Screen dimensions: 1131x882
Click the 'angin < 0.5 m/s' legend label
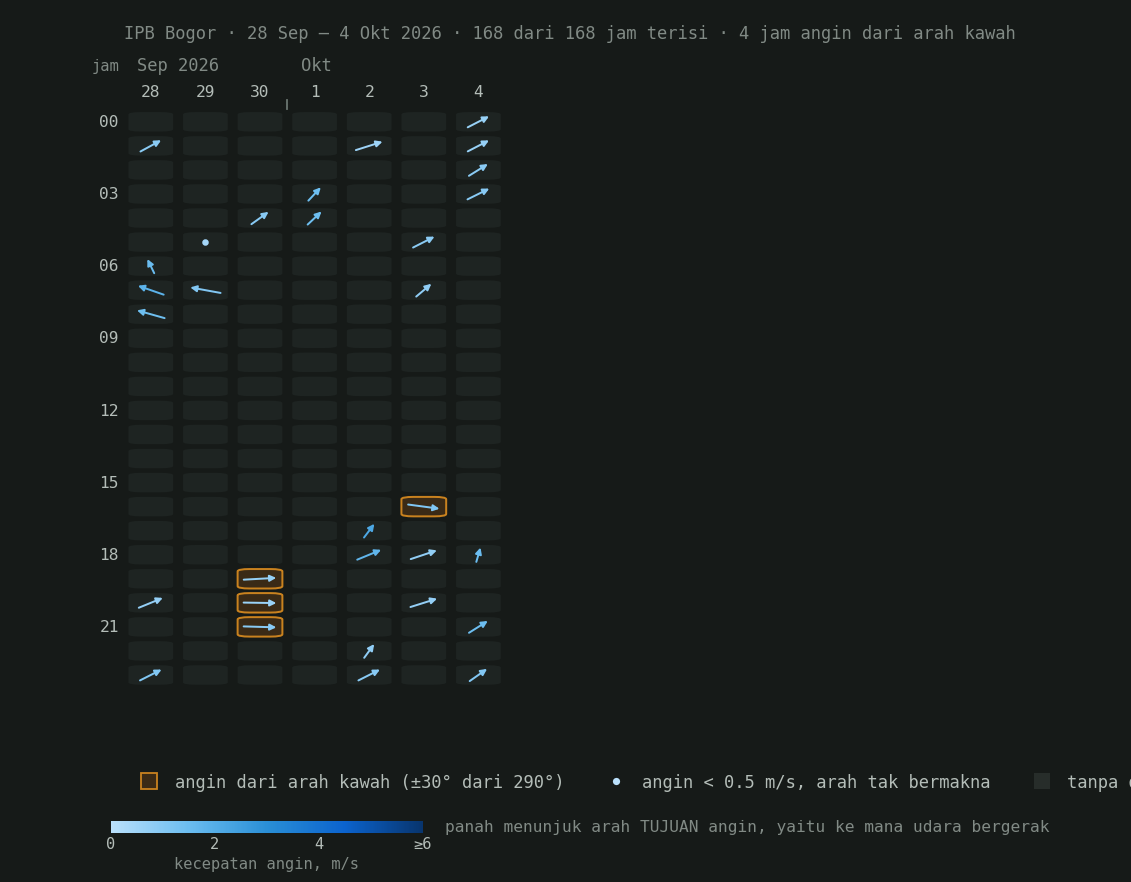tap(816, 782)
